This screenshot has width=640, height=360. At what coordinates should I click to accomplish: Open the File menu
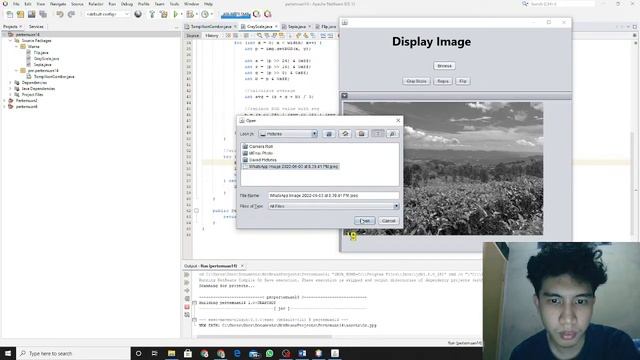pyautogui.click(x=16, y=4)
